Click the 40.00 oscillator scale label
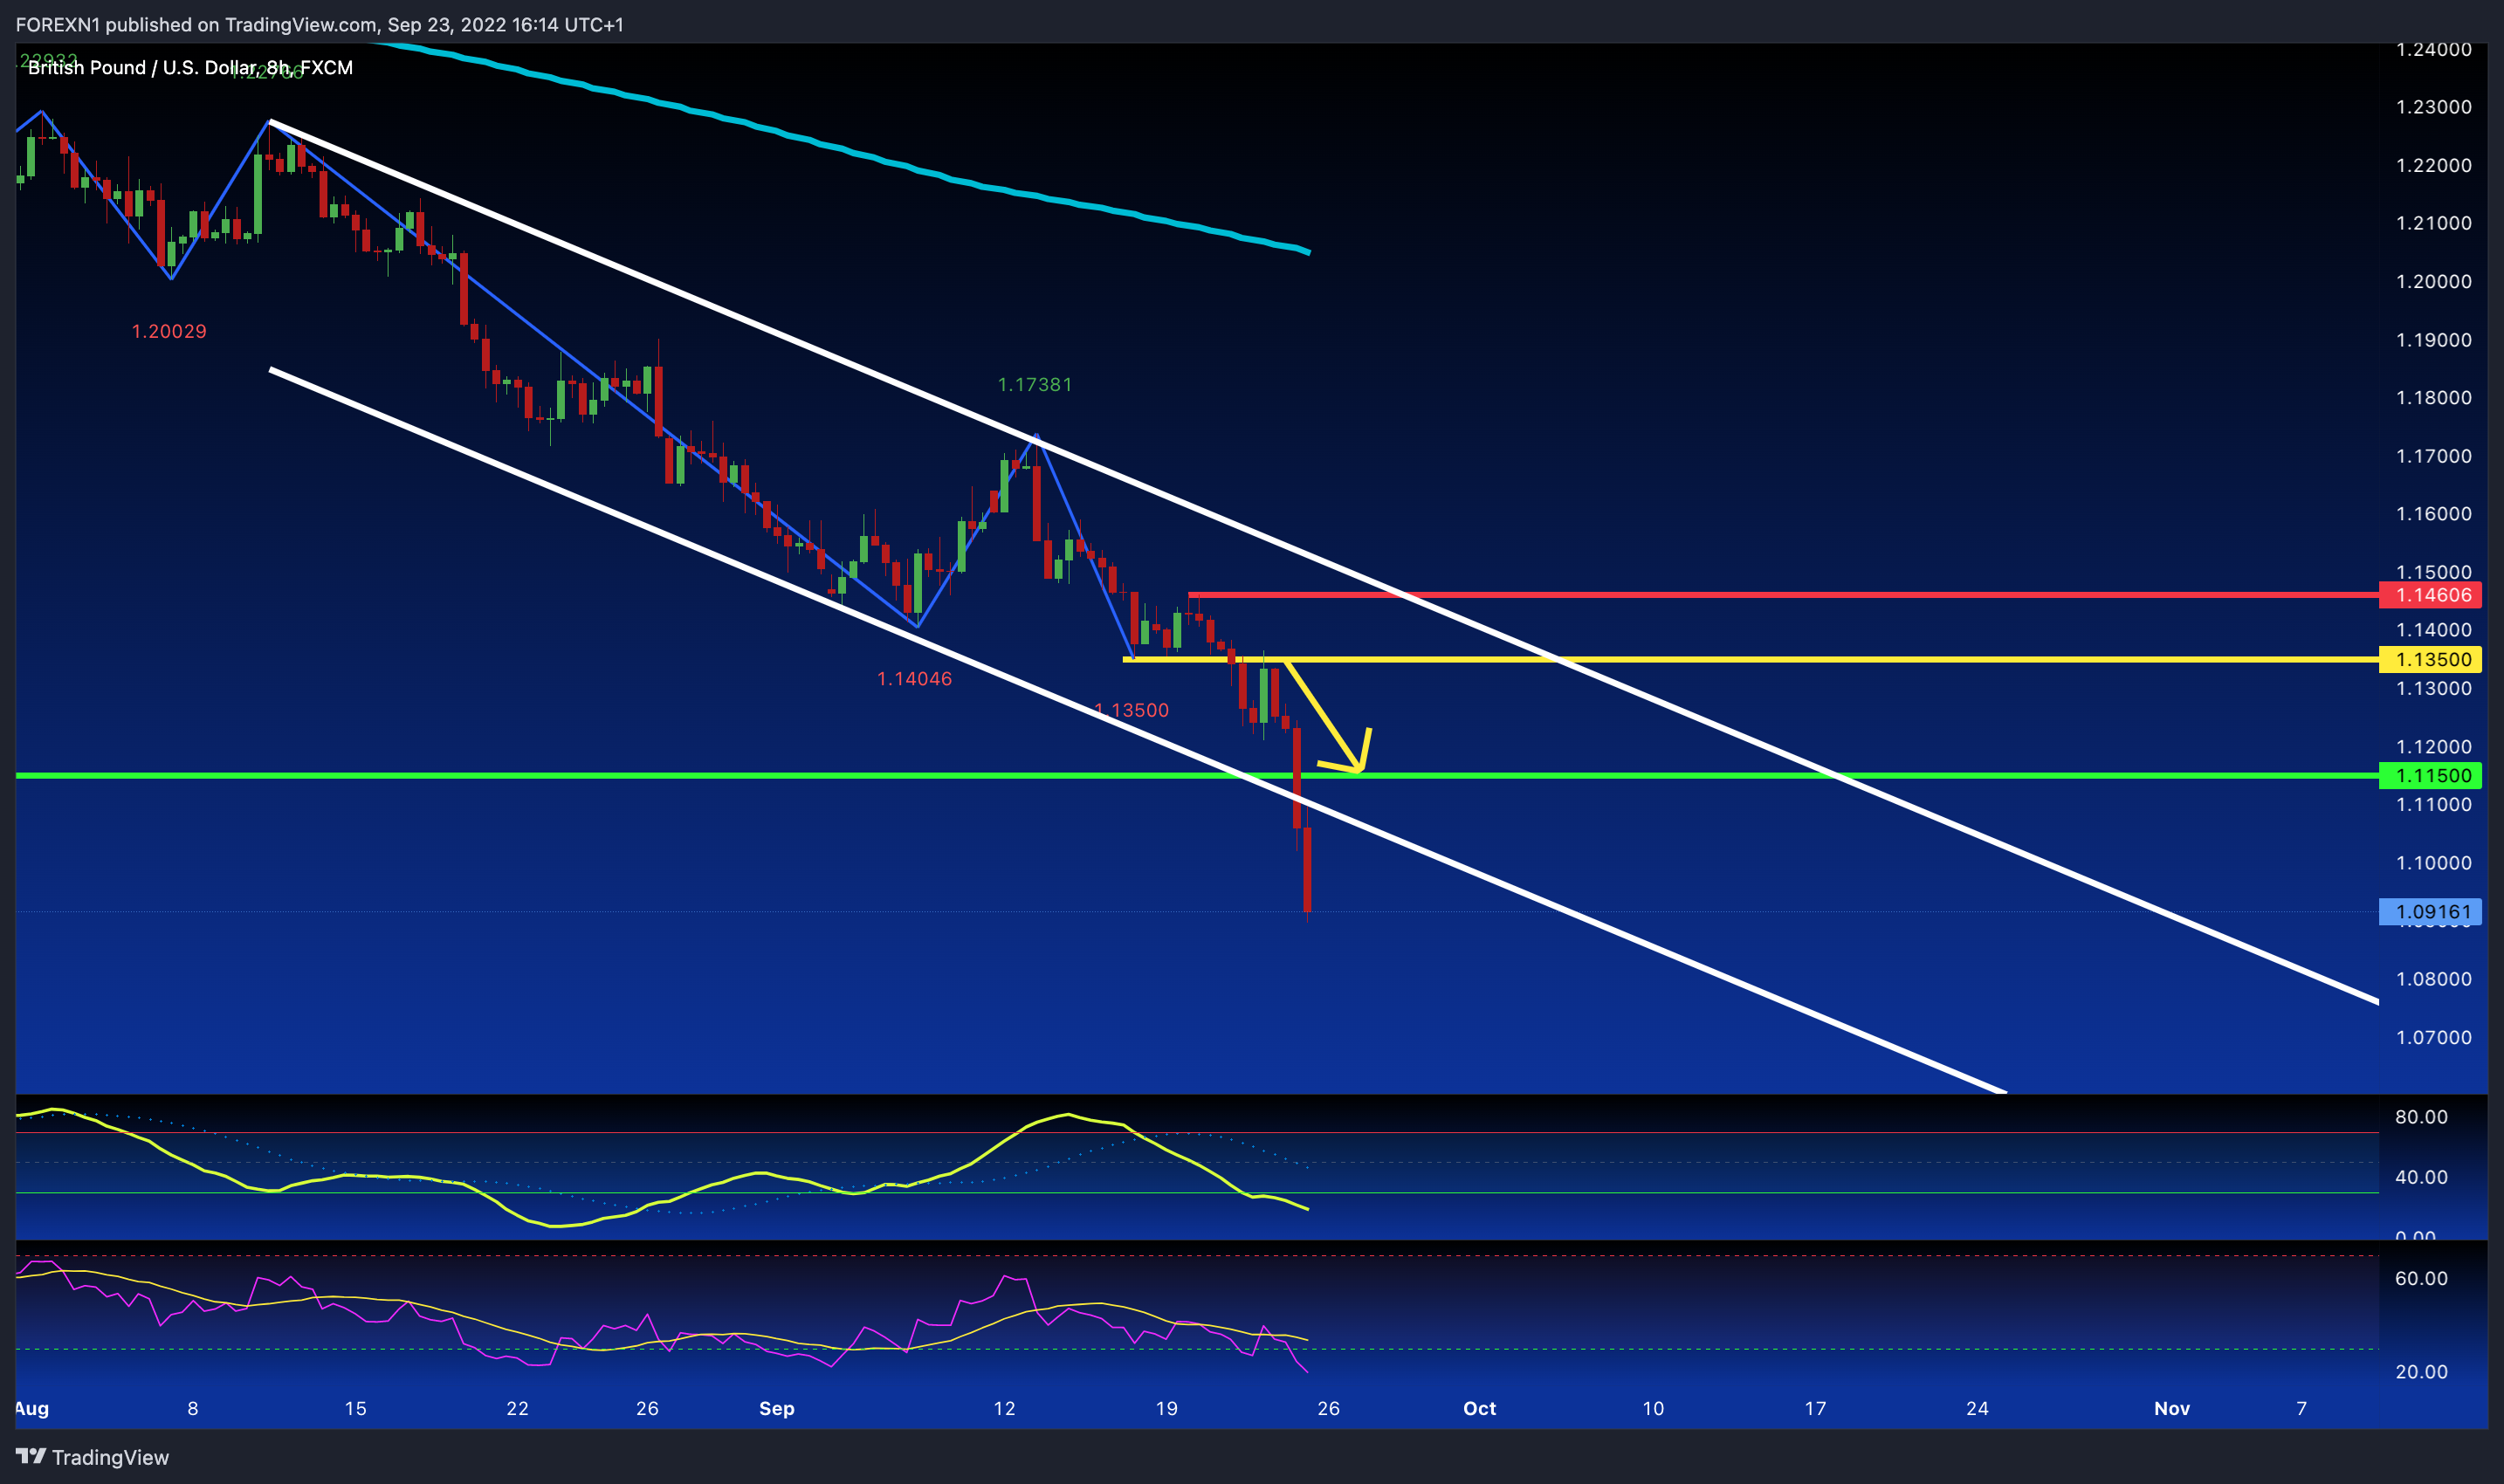 point(2421,1177)
